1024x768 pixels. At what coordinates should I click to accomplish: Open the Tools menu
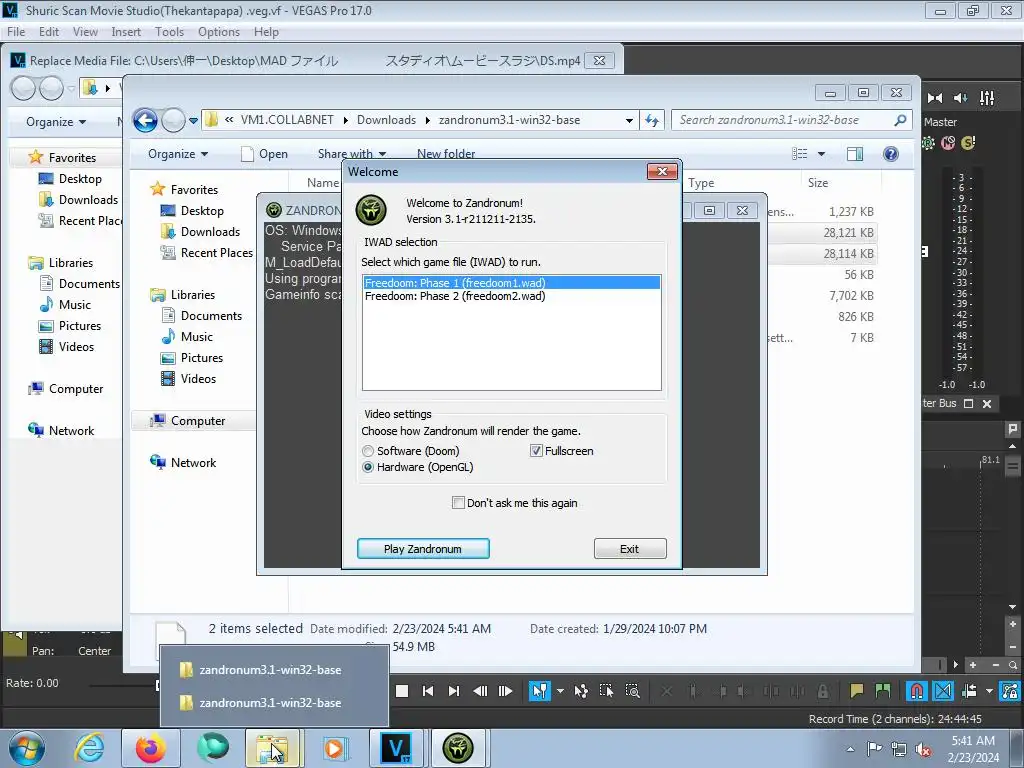pos(169,31)
